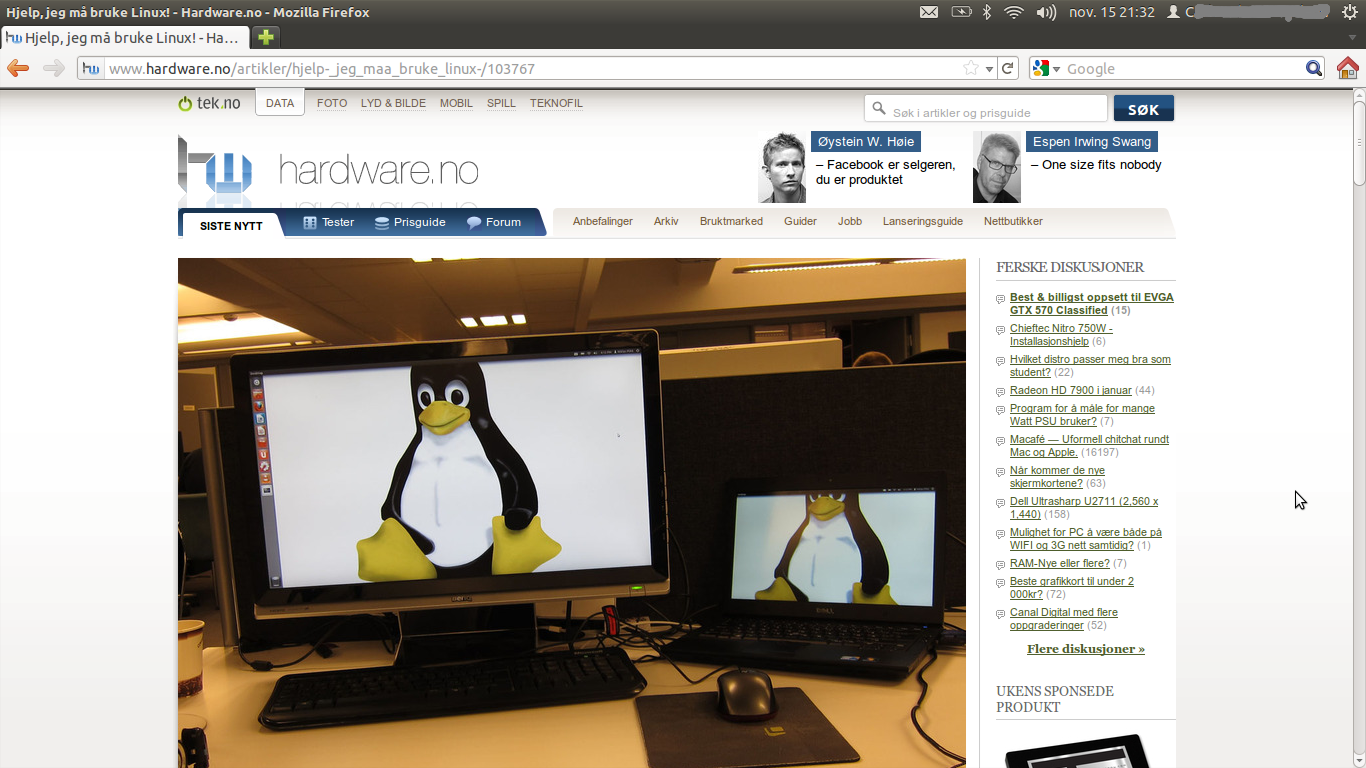Image resolution: width=1366 pixels, height=768 pixels.
Task: Click Espen Irwing Swang's portrait photo
Action: [997, 167]
